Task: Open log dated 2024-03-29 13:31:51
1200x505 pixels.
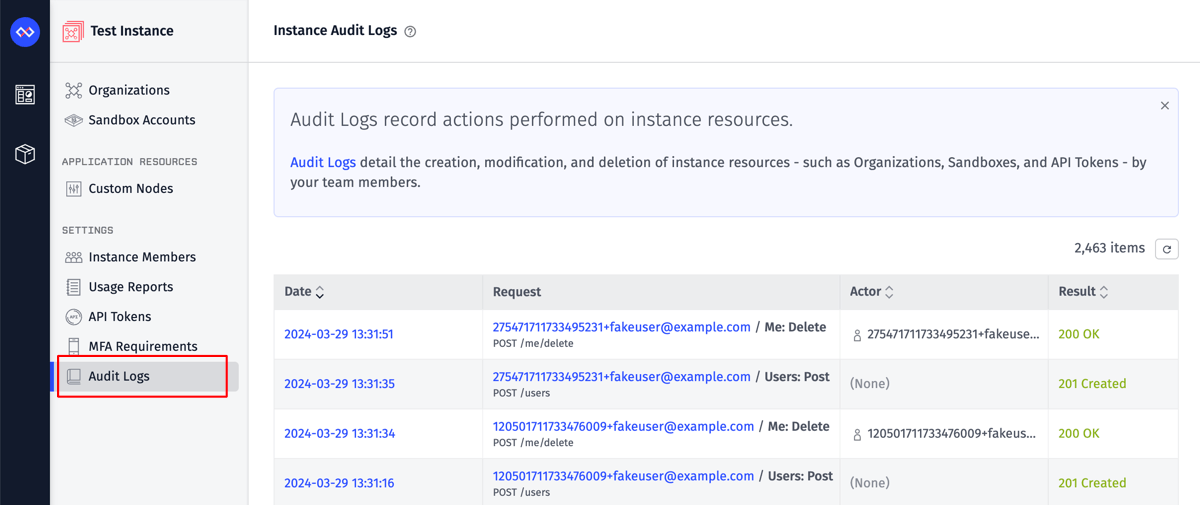Action: click(x=339, y=334)
